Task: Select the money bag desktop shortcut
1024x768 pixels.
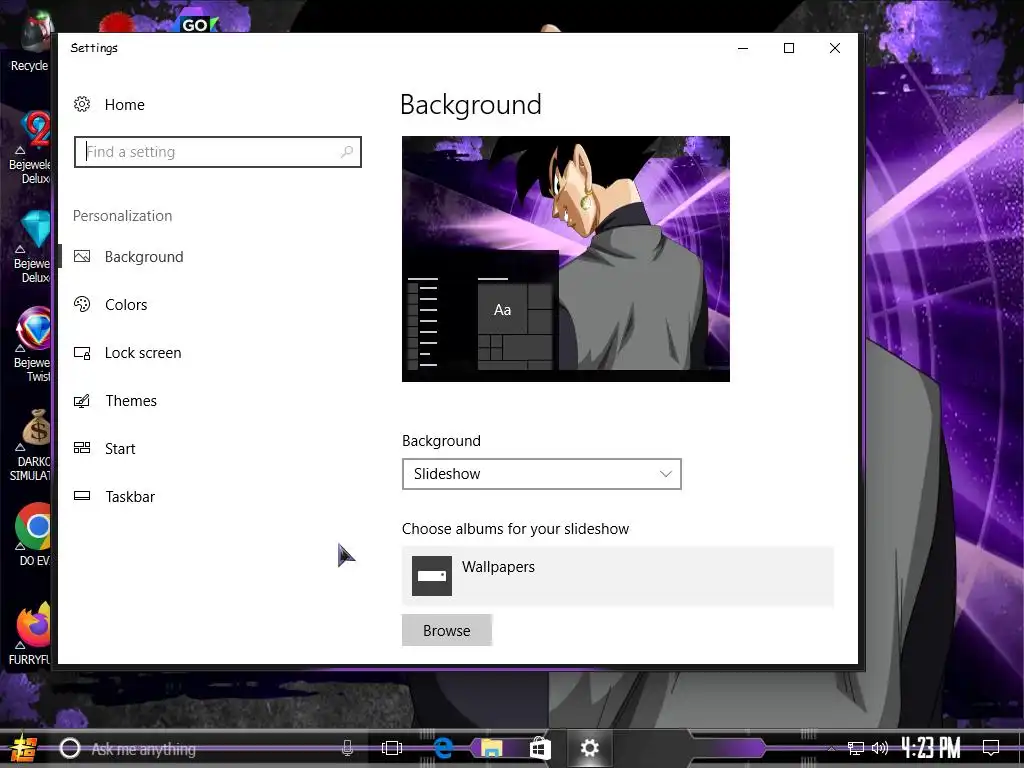Action: coord(31,445)
